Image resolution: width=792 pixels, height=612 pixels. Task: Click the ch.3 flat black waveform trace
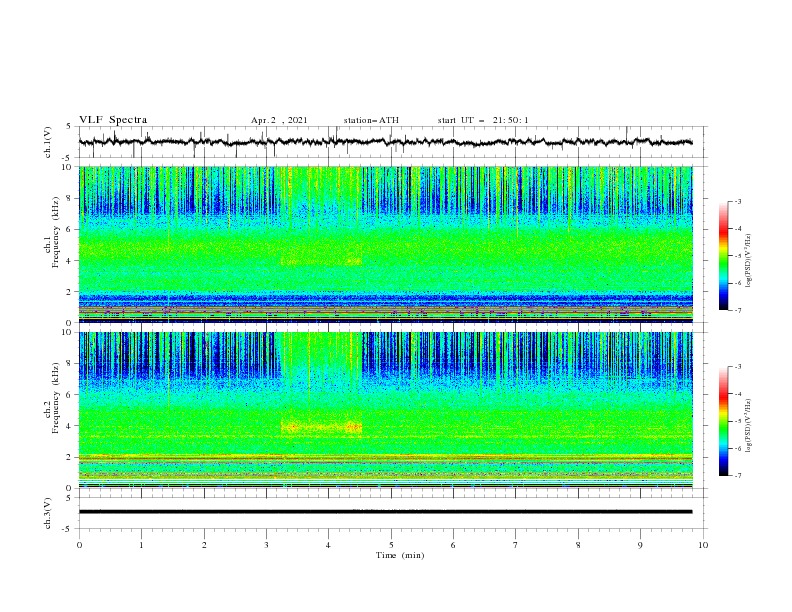coord(385,512)
